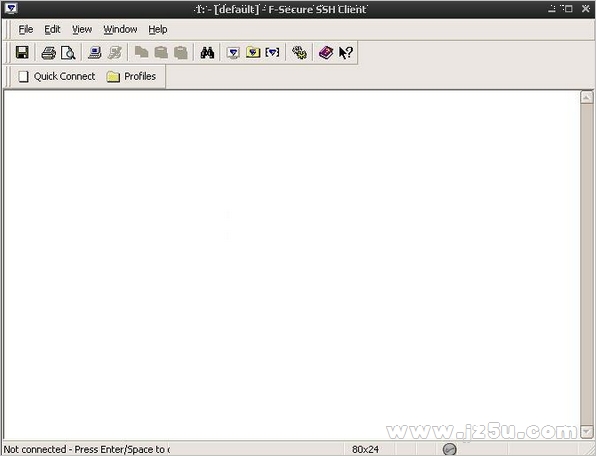Open the Help book icon
Viewport: 596px width, 456px height.
[326, 52]
